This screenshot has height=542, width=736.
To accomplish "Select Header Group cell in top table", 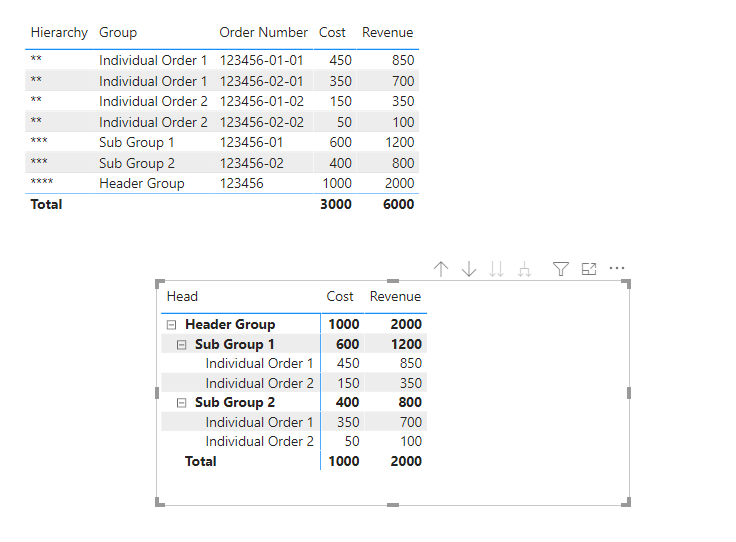I will tap(142, 183).
